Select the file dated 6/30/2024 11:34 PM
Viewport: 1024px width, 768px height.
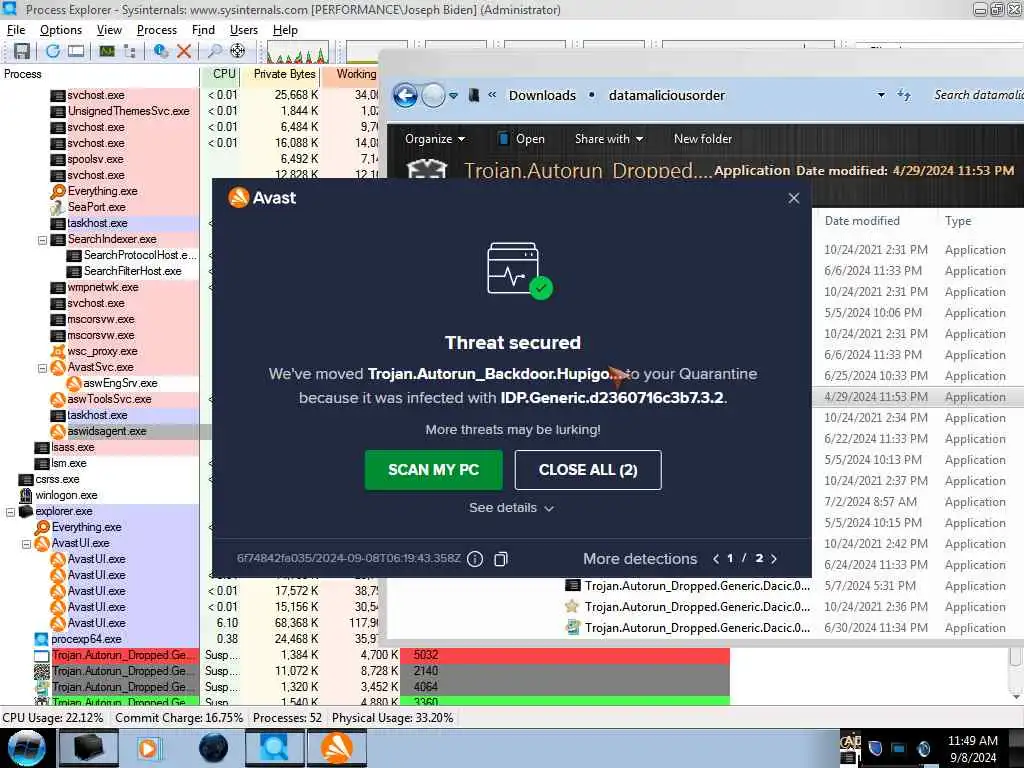[x=792, y=628]
